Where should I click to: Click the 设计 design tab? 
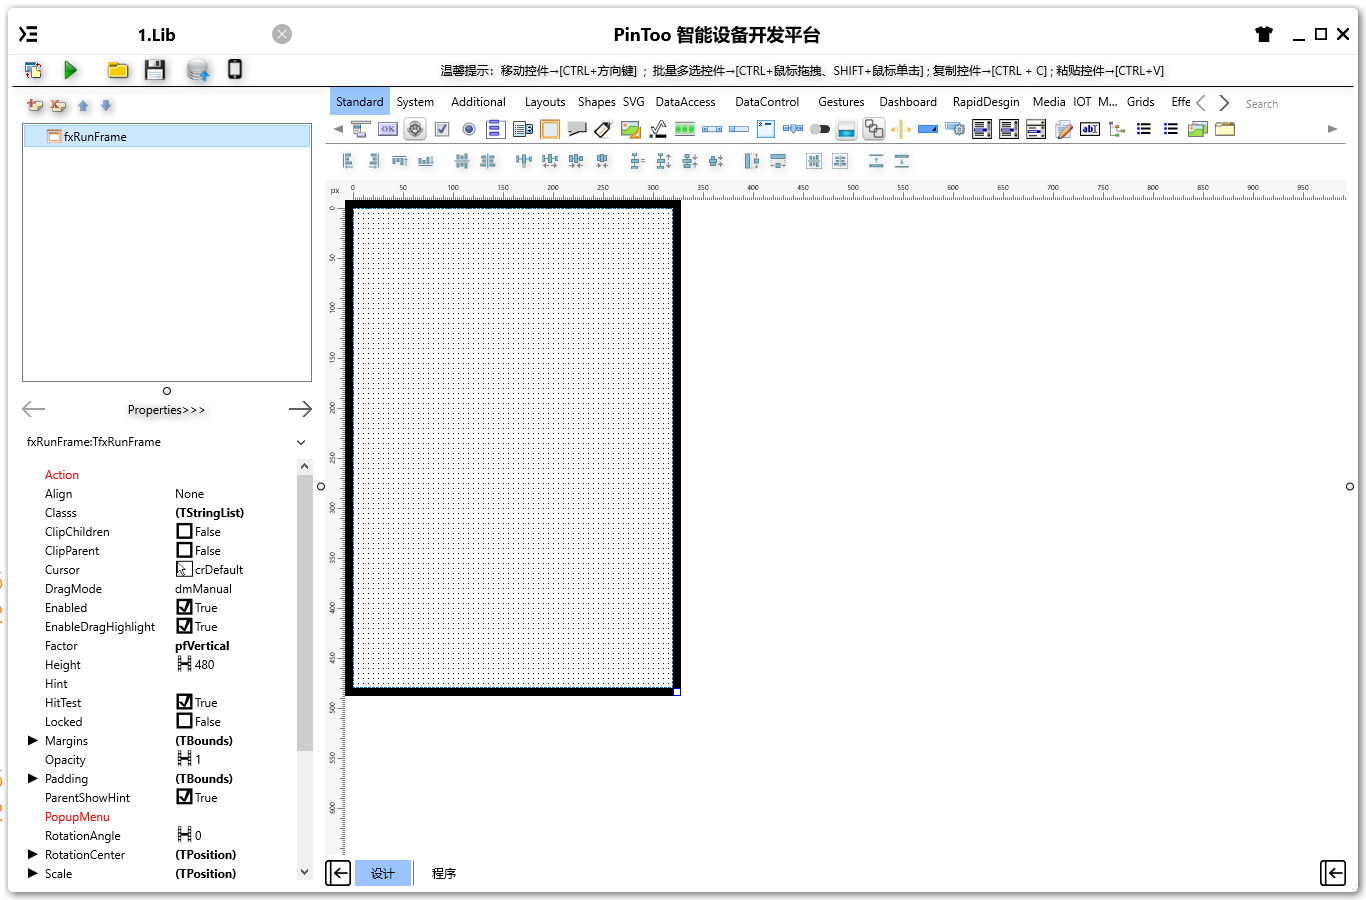click(383, 873)
